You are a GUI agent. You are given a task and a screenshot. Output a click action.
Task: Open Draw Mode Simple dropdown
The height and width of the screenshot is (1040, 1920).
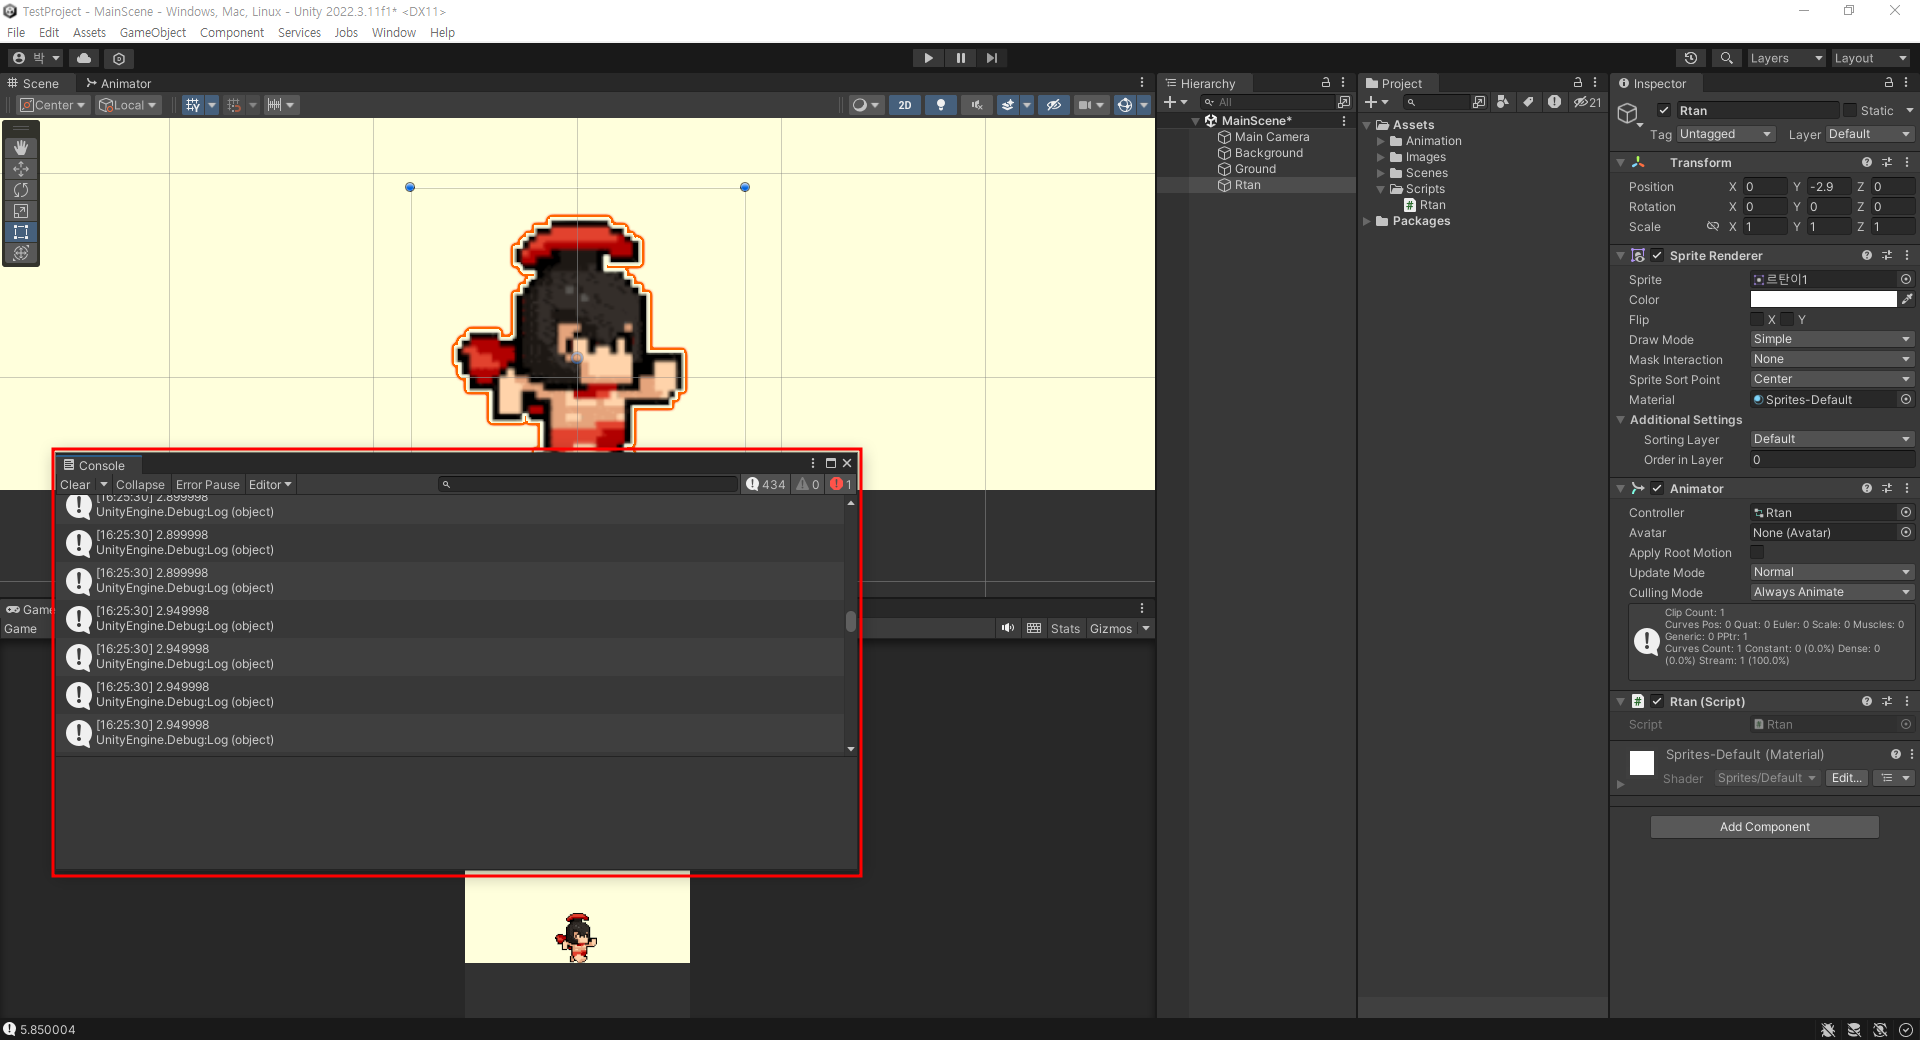pyautogui.click(x=1831, y=339)
